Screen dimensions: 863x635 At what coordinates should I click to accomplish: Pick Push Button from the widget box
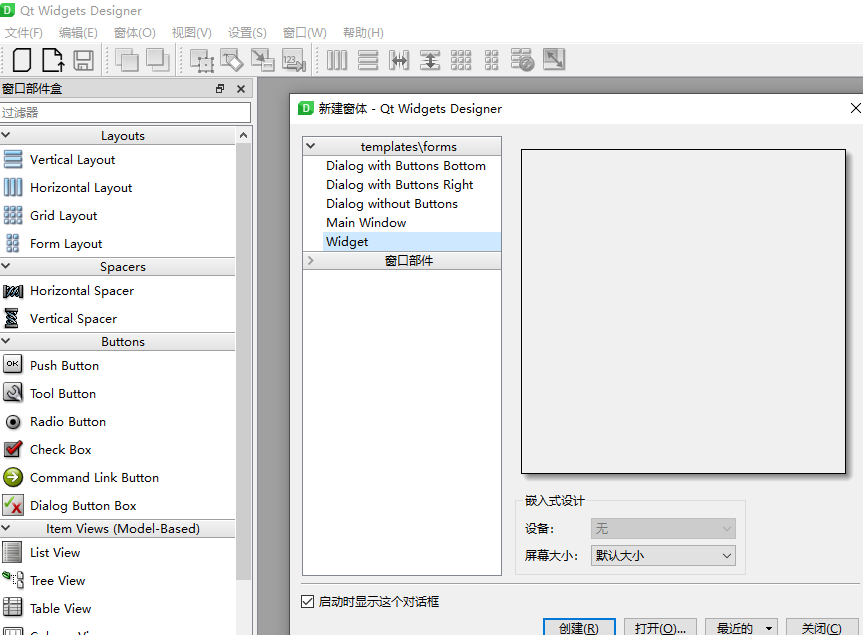pos(118,365)
